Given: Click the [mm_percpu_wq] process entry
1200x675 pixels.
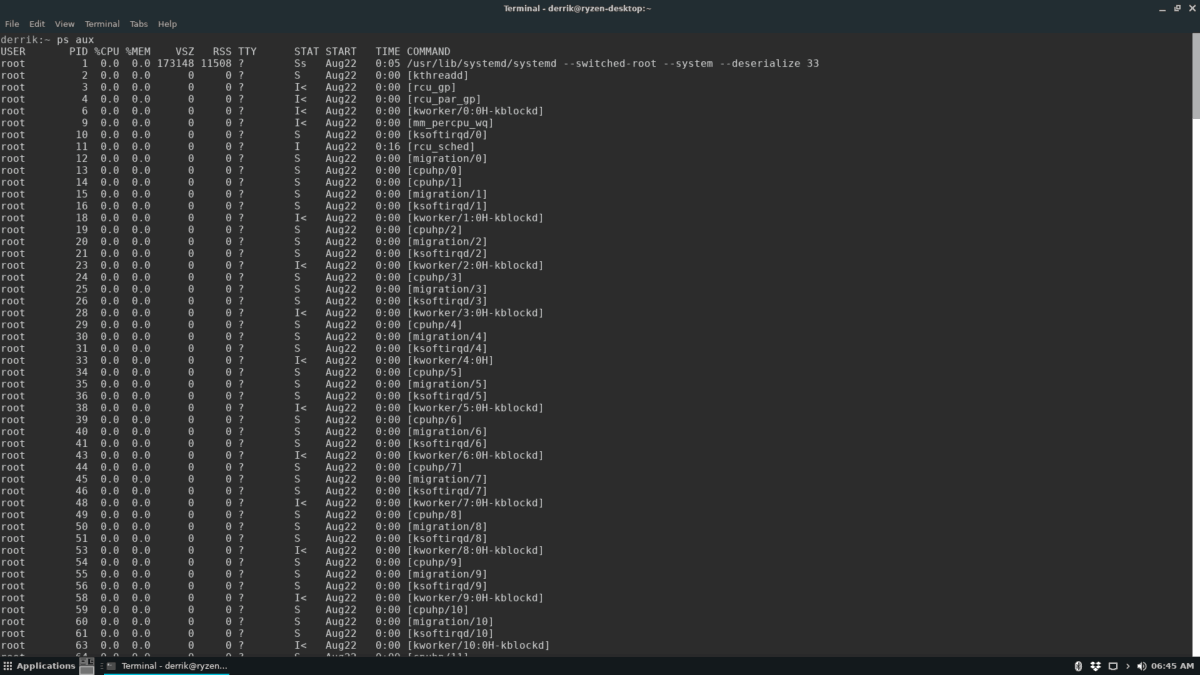Looking at the screenshot, I should pos(450,123).
